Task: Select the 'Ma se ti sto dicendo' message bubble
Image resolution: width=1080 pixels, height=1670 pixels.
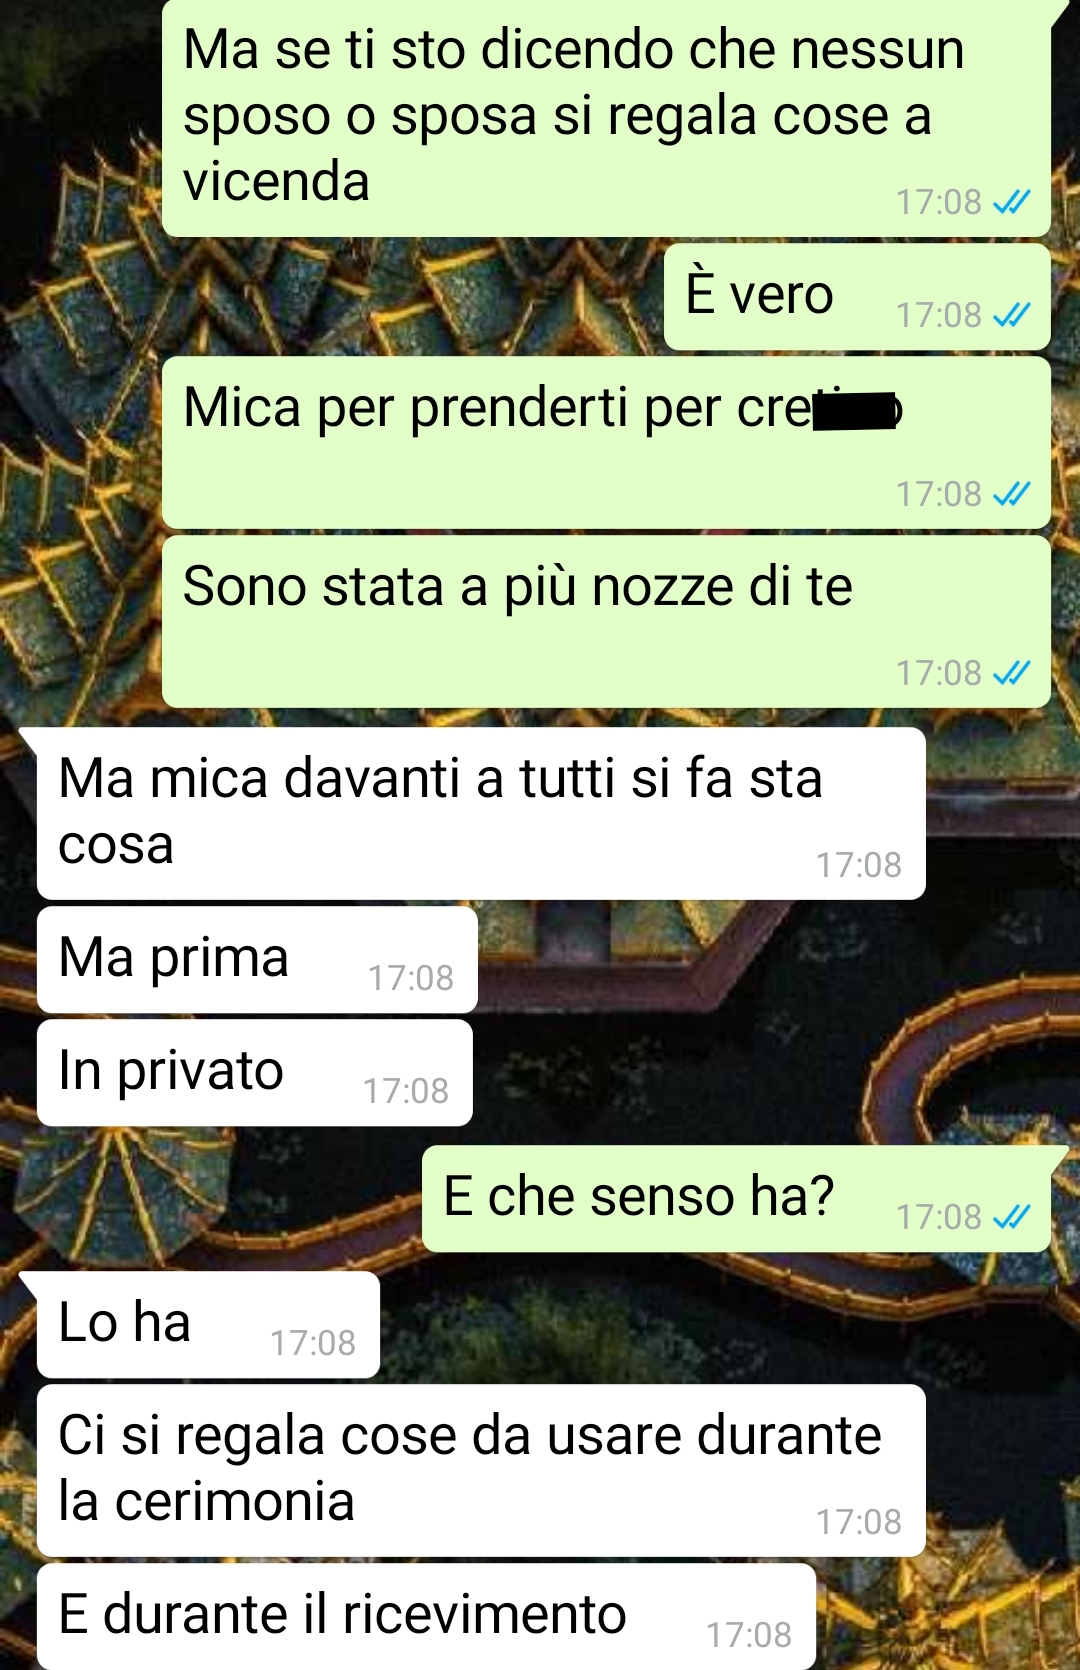Action: click(x=606, y=118)
